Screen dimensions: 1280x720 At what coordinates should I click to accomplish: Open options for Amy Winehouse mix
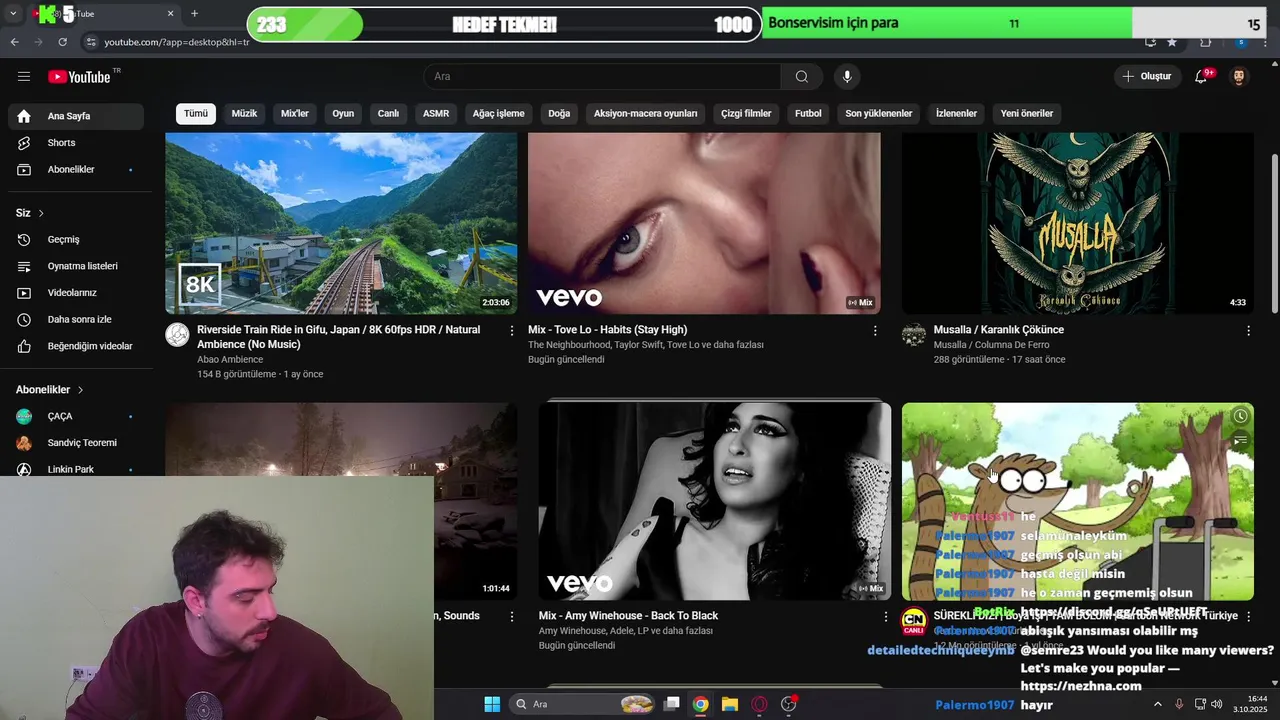[x=885, y=617]
